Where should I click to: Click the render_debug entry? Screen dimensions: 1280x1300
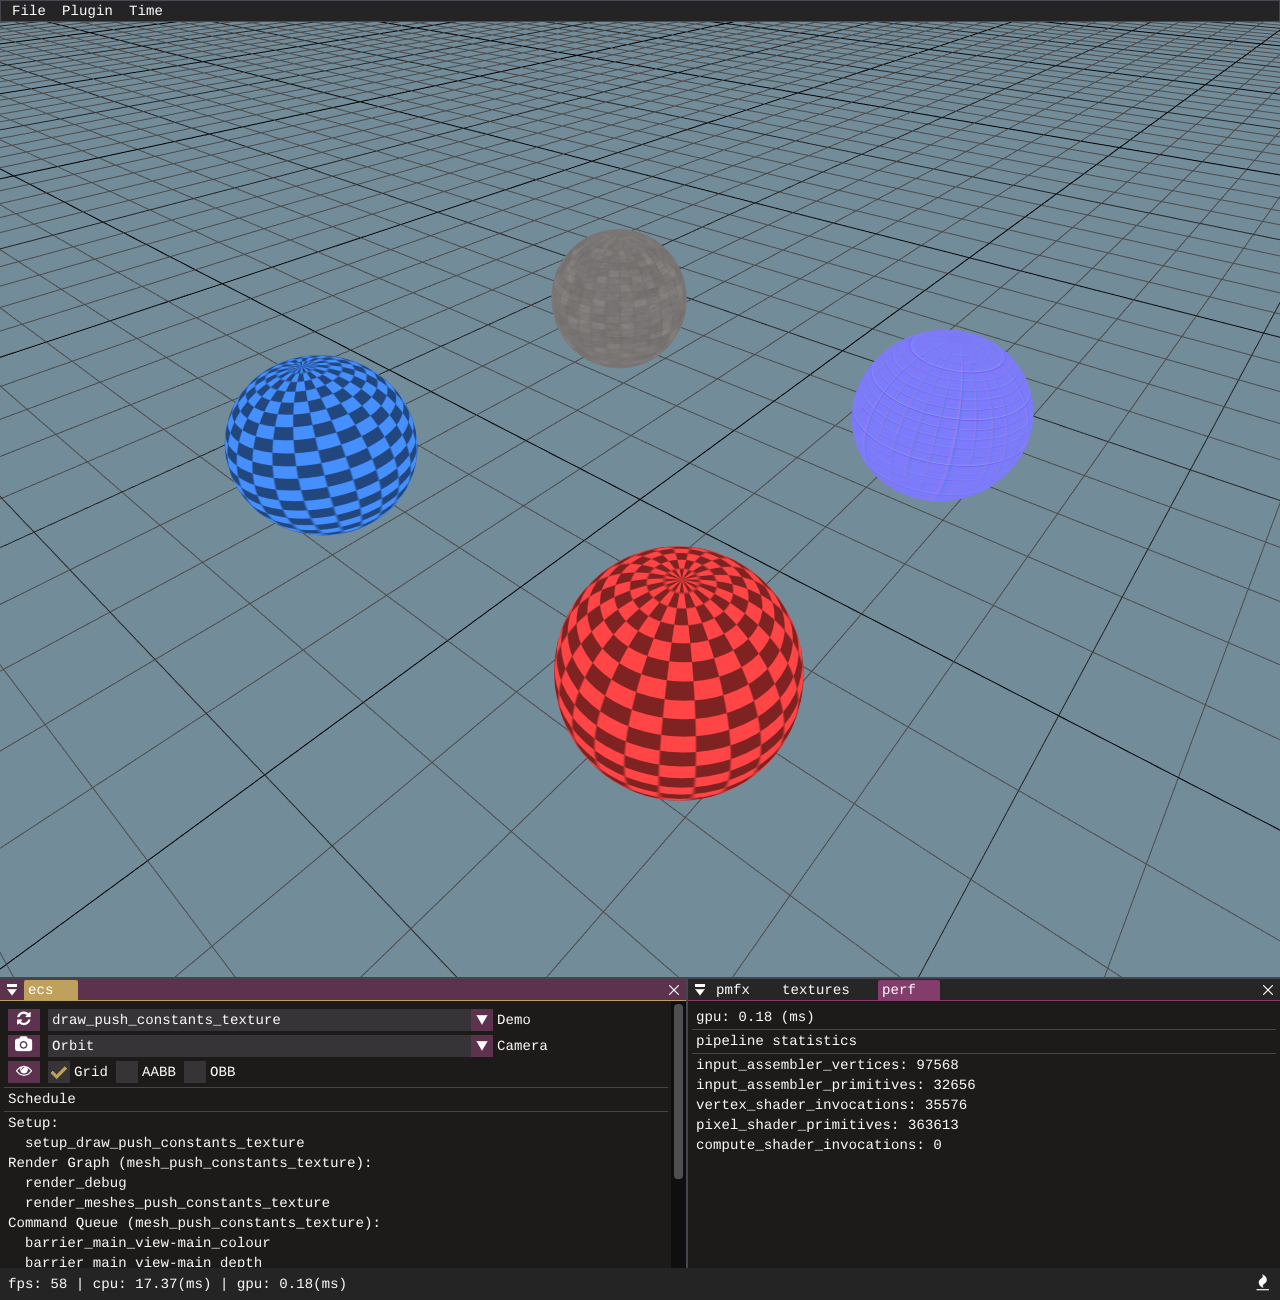click(76, 1183)
